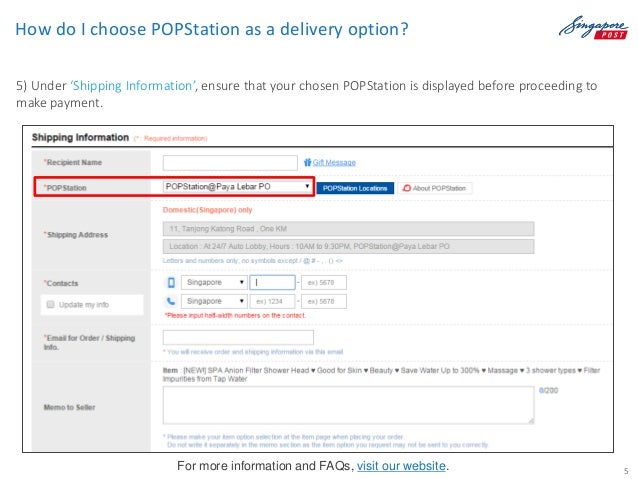Click the telephone handset icon in Contacts
This screenshot has width=638, height=479.
coord(171,301)
